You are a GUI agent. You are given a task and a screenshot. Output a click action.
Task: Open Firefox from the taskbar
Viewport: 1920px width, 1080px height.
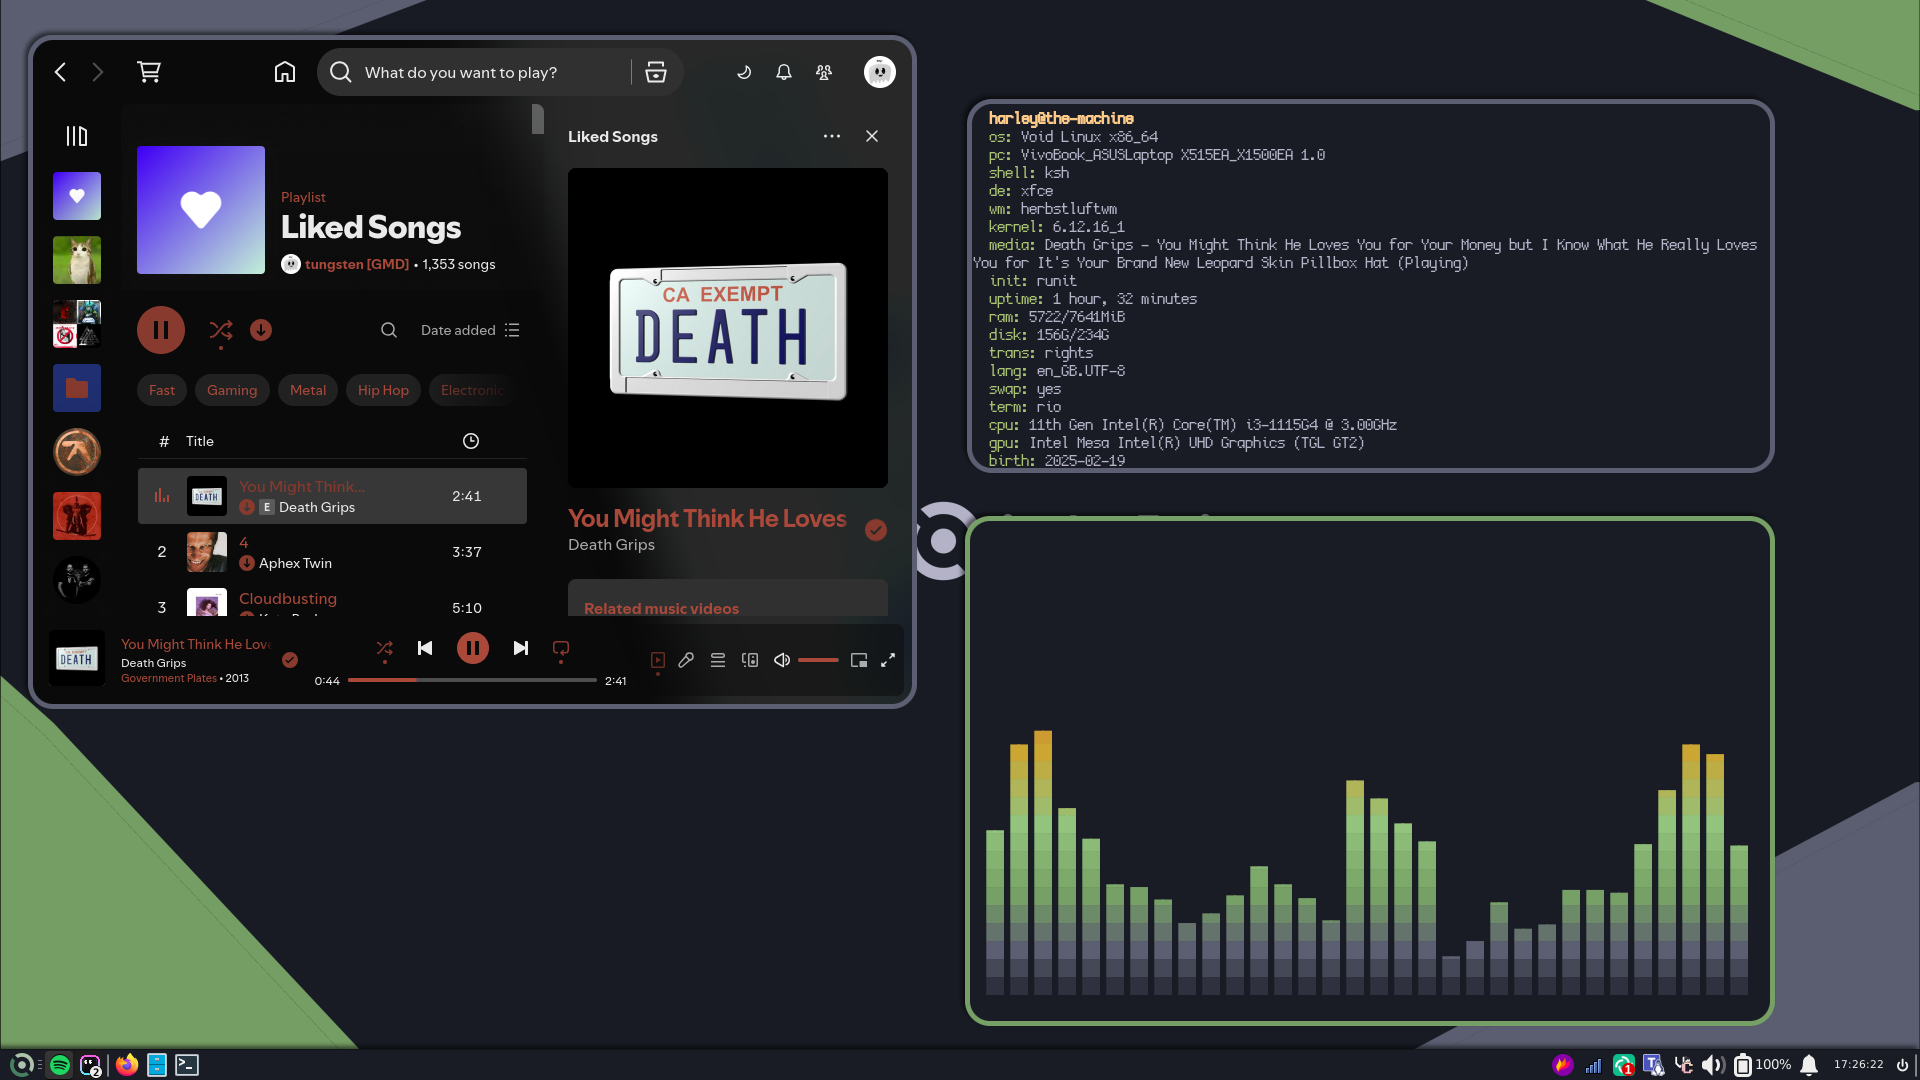pyautogui.click(x=127, y=1065)
